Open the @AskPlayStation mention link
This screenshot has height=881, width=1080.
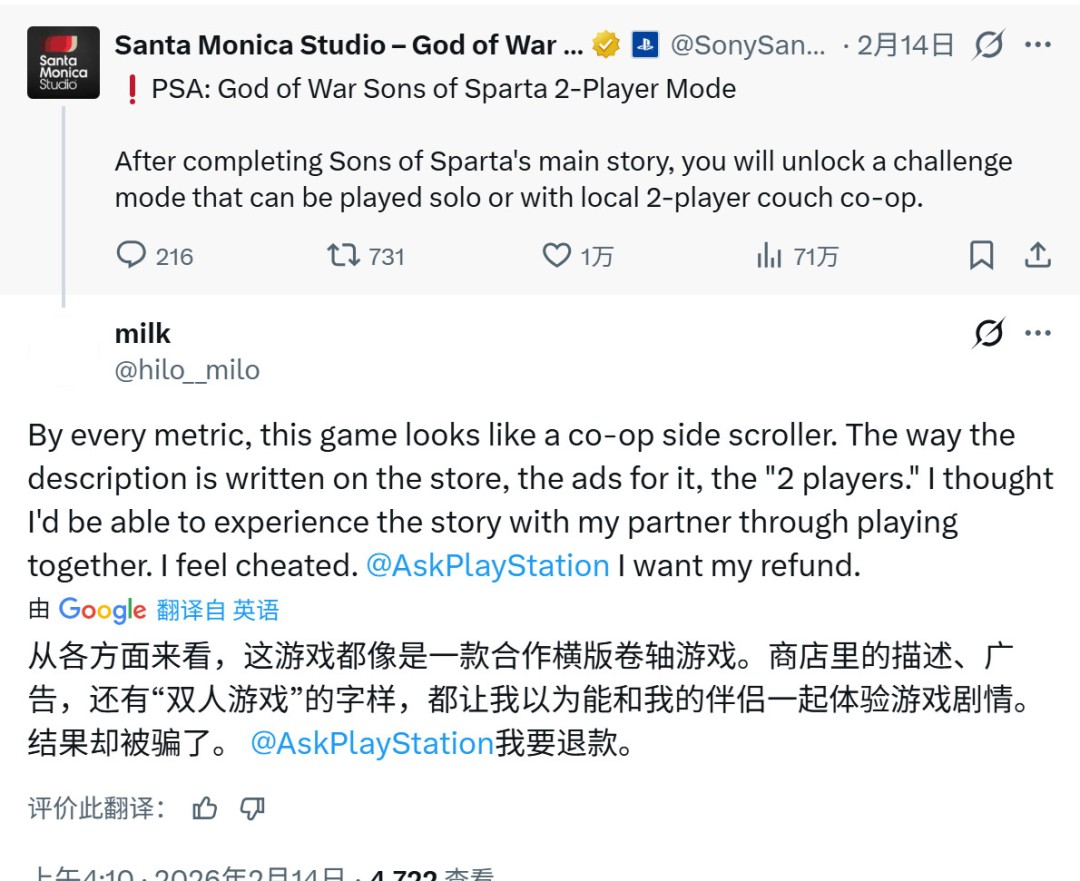489,565
